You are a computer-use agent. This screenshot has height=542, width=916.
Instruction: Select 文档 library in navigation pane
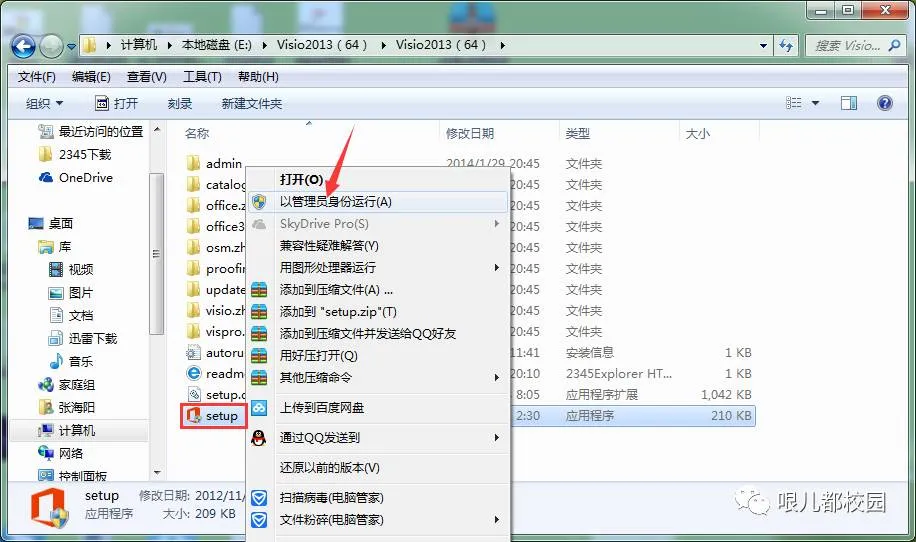[71, 315]
